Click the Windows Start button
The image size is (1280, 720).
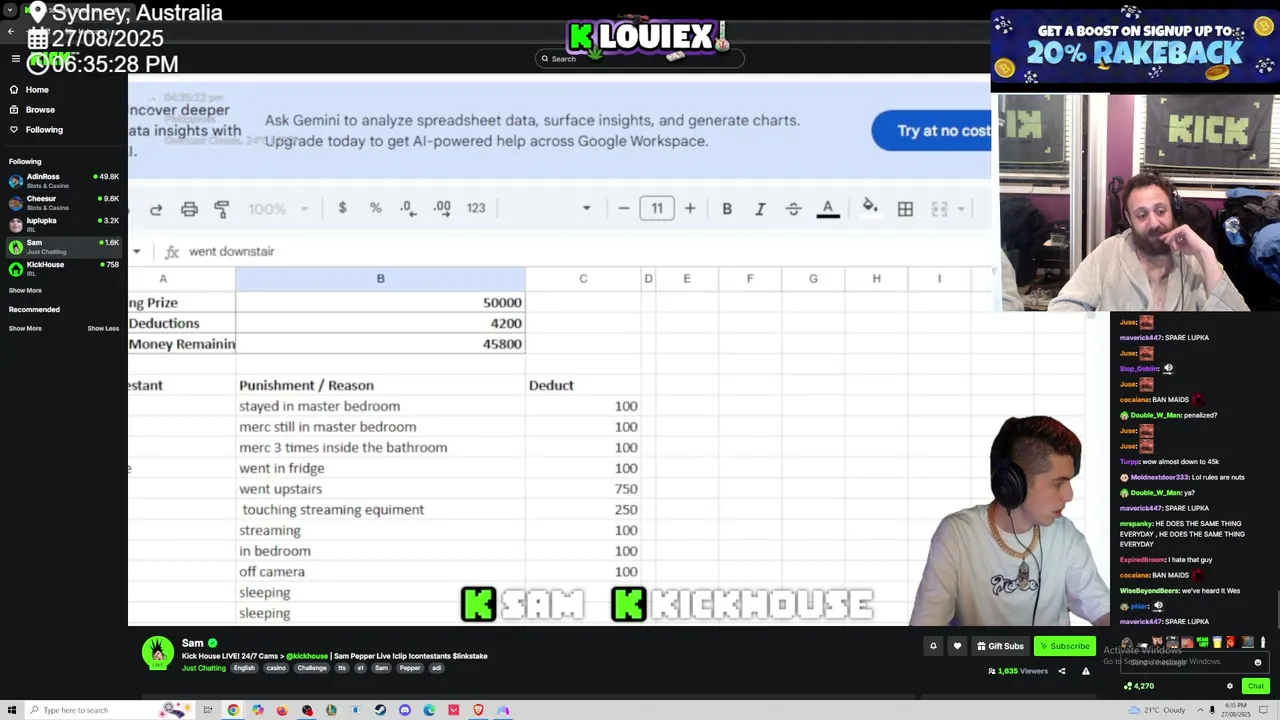11,710
